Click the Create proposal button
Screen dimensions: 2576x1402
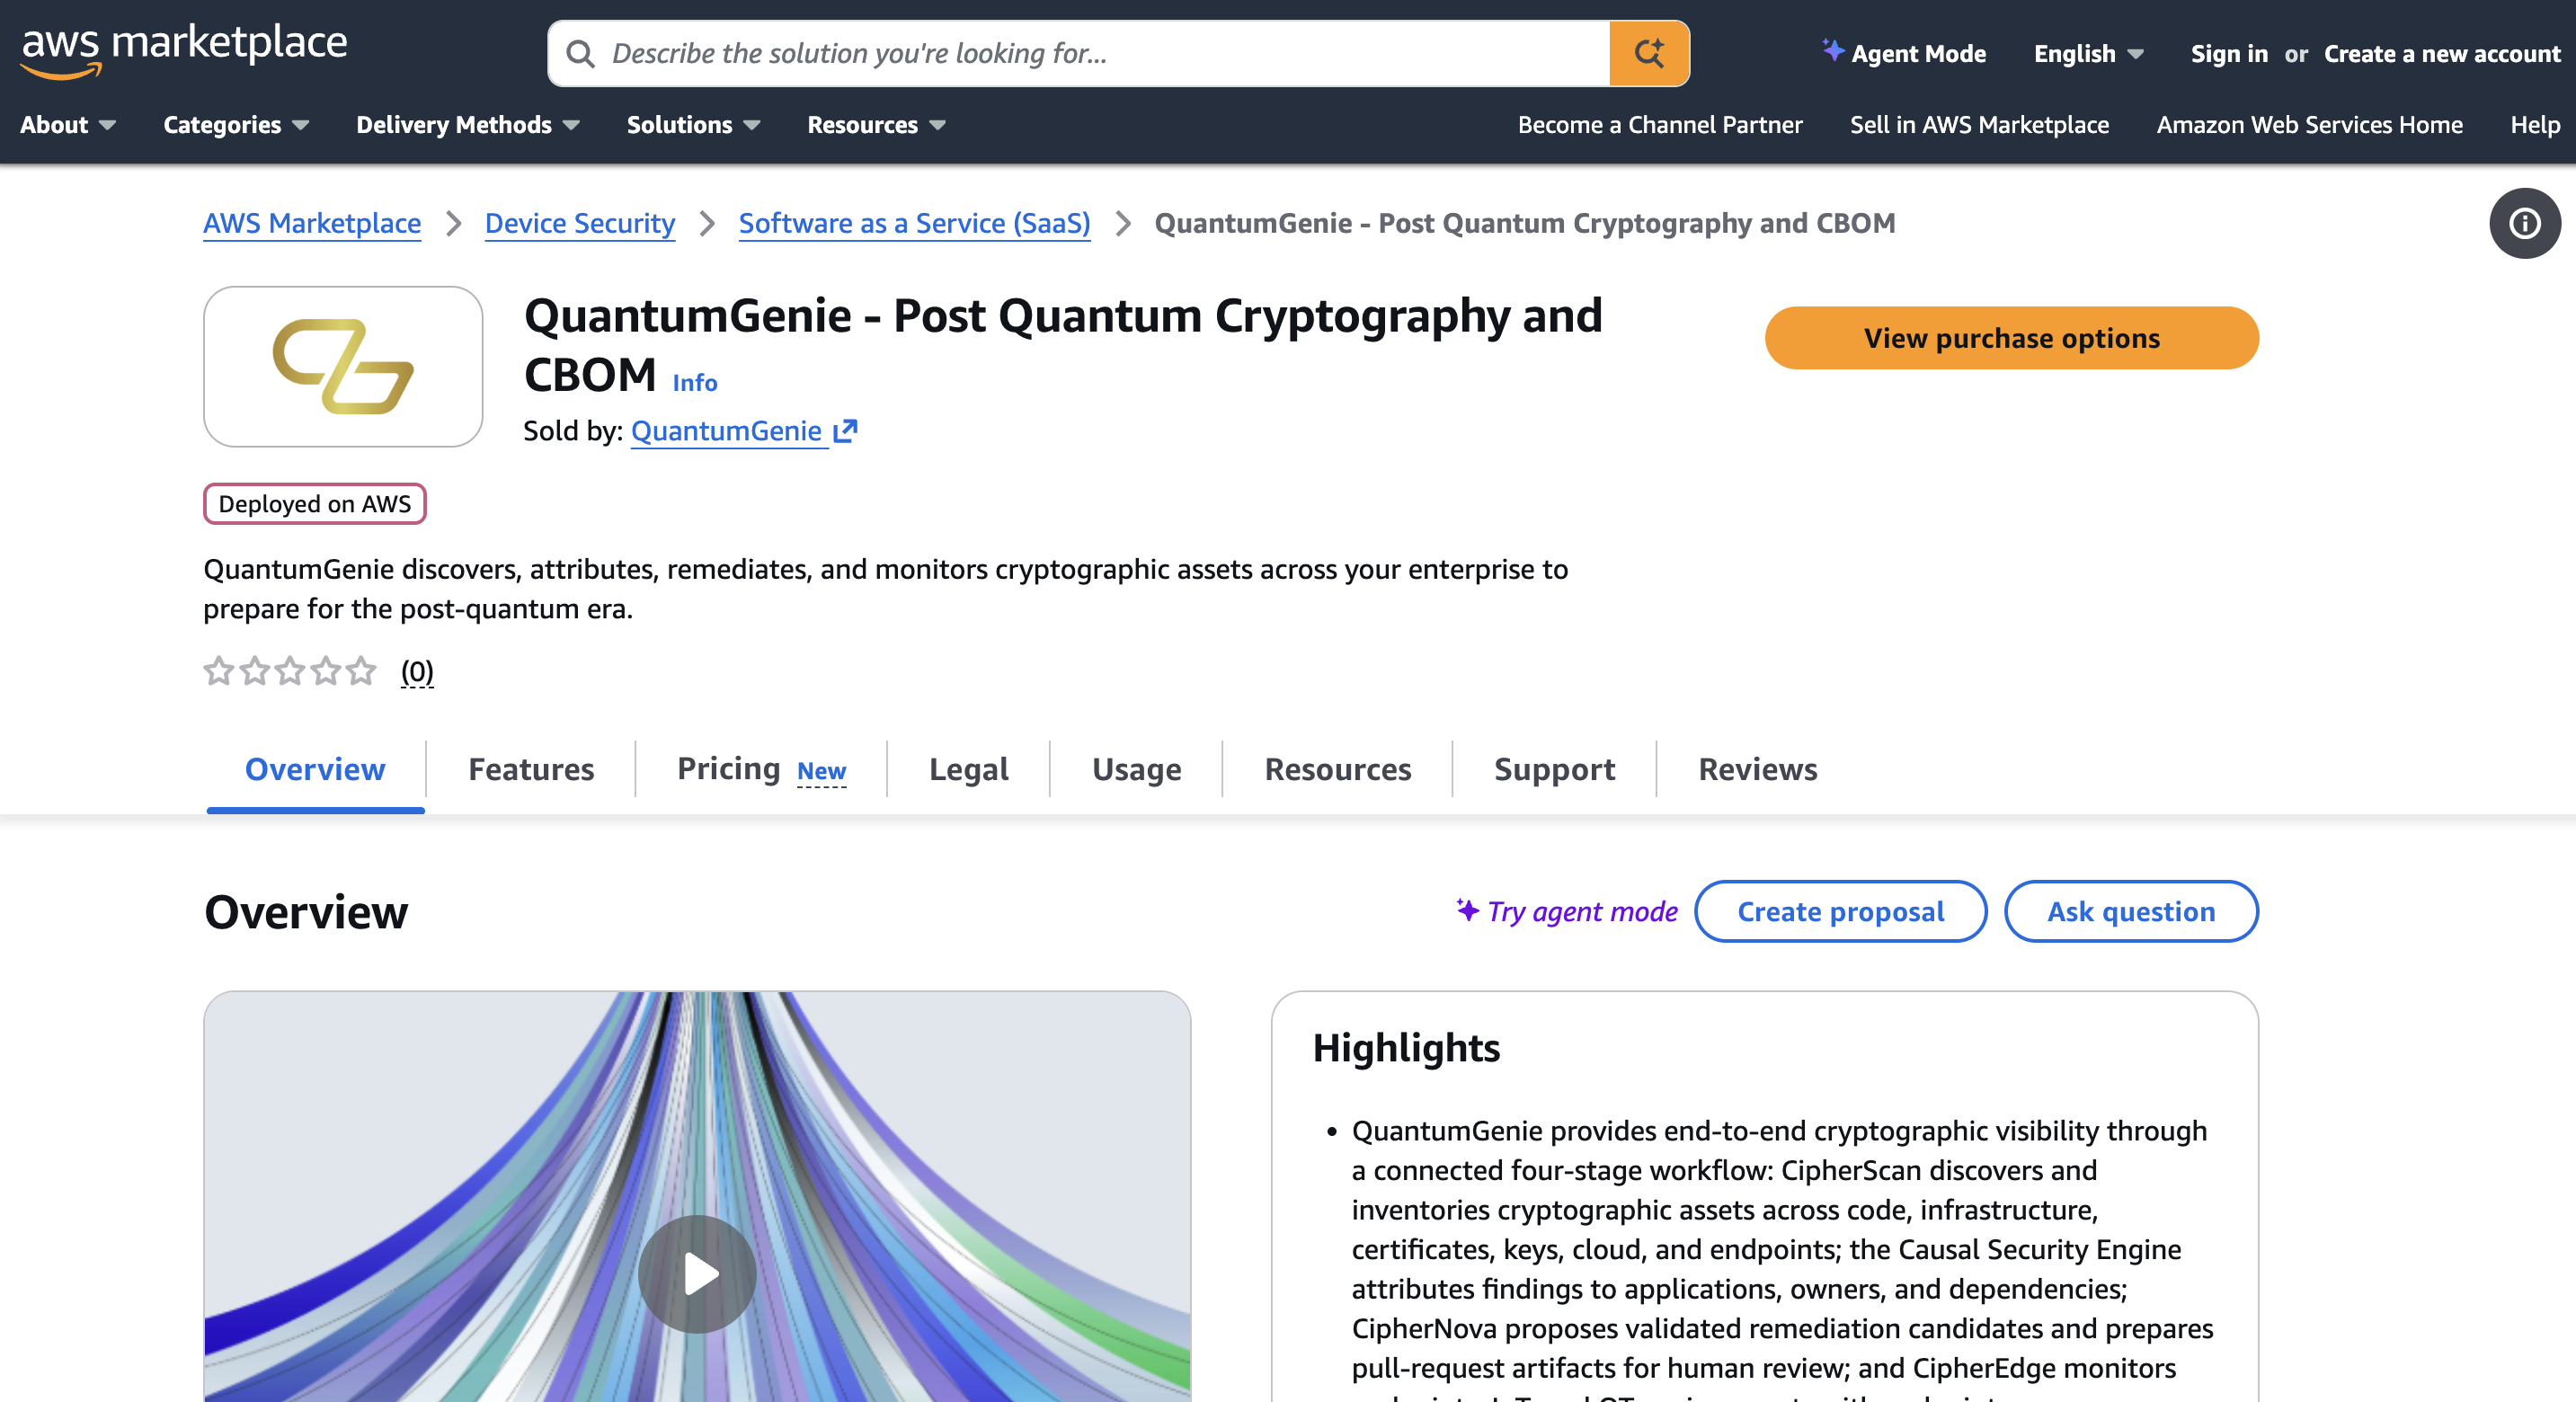1840,911
